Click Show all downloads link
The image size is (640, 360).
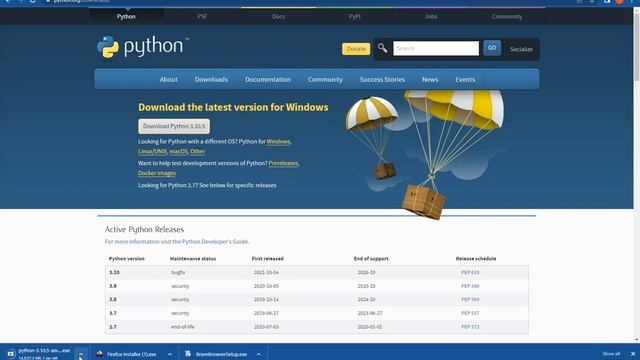(611, 354)
